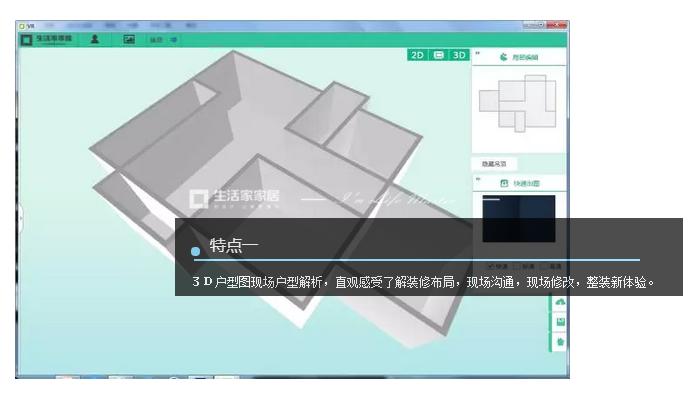This screenshot has width=700, height=400.
Task: Click the floor plan editing header icon
Action: [503, 58]
